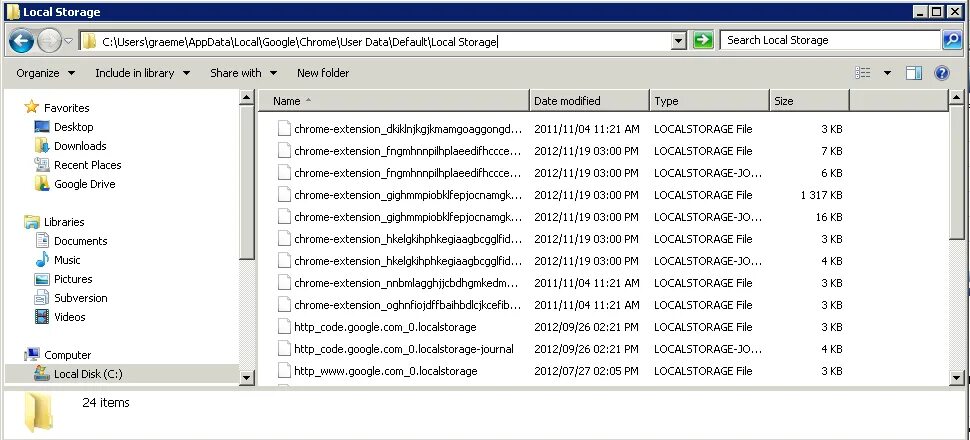The height and width of the screenshot is (440, 970).
Task: Click the Back navigation arrow
Action: tap(21, 41)
